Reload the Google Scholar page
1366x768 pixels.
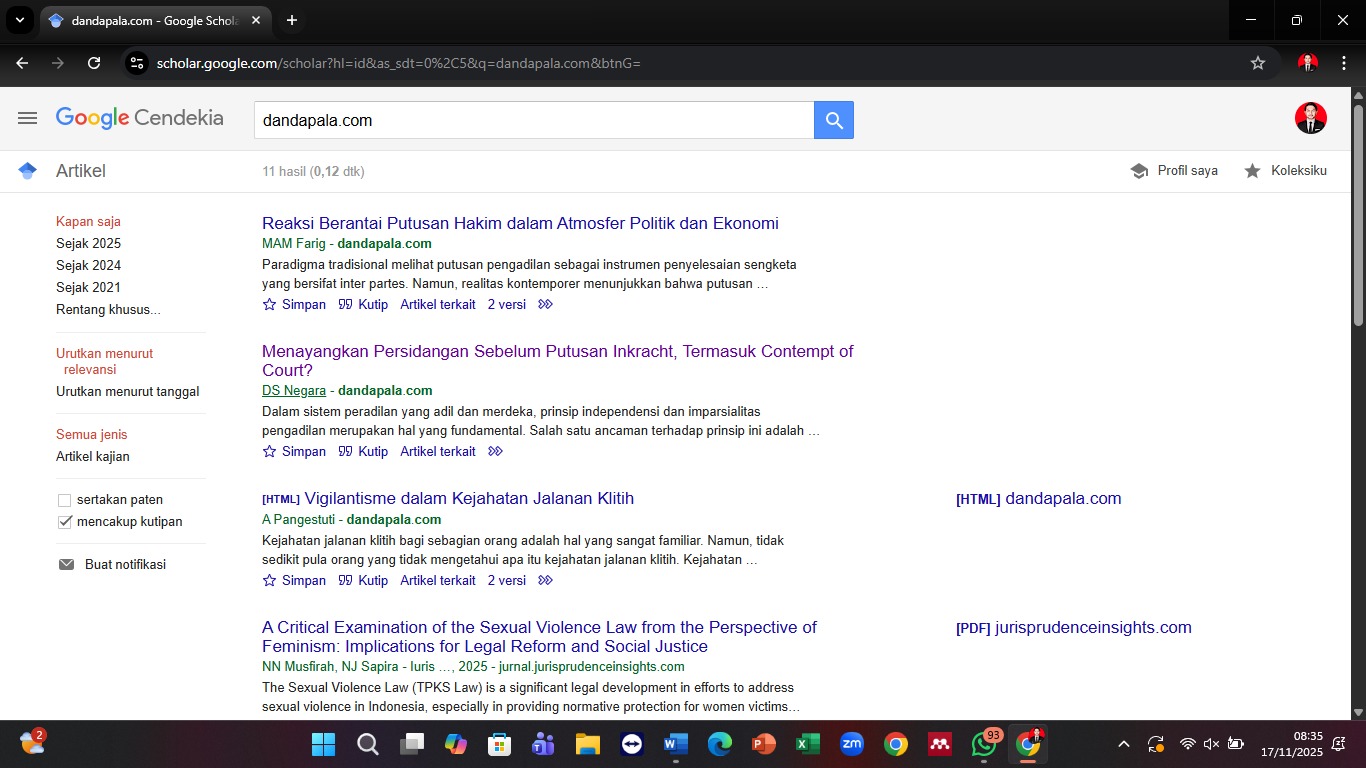tap(94, 62)
